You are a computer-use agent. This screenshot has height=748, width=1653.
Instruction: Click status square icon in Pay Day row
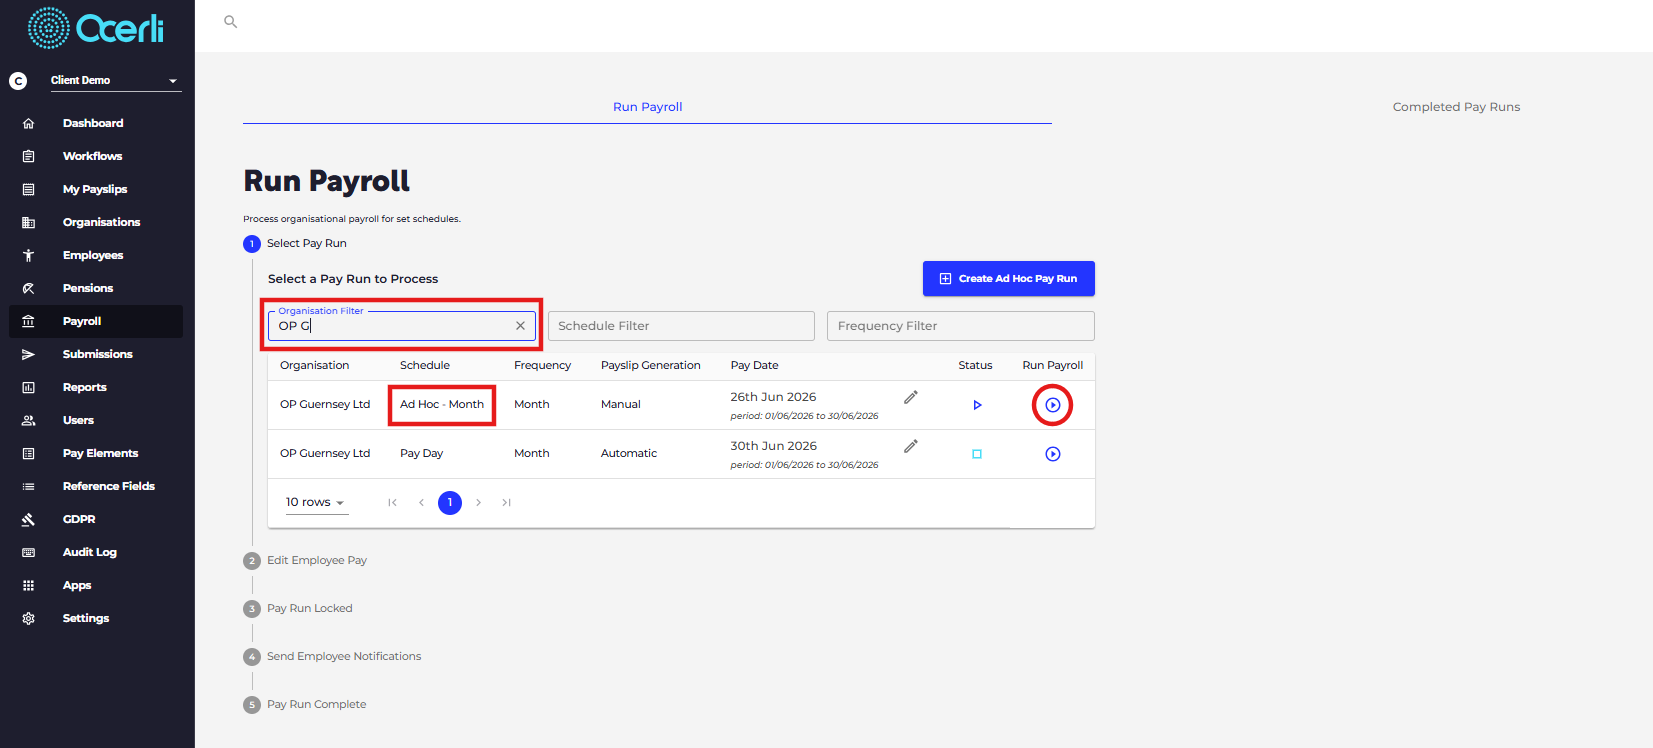pyautogui.click(x=977, y=454)
